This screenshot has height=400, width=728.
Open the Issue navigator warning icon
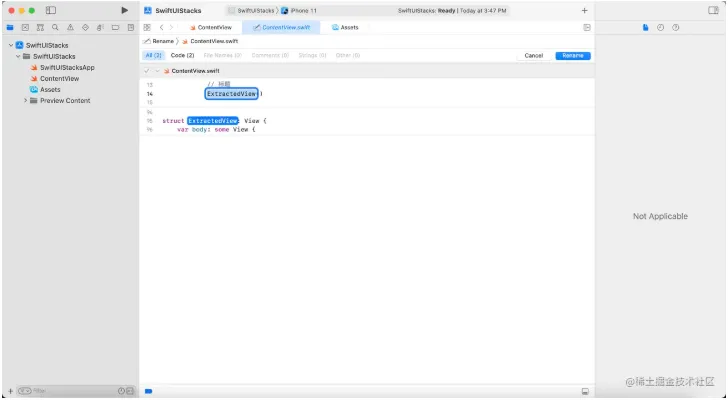70,28
